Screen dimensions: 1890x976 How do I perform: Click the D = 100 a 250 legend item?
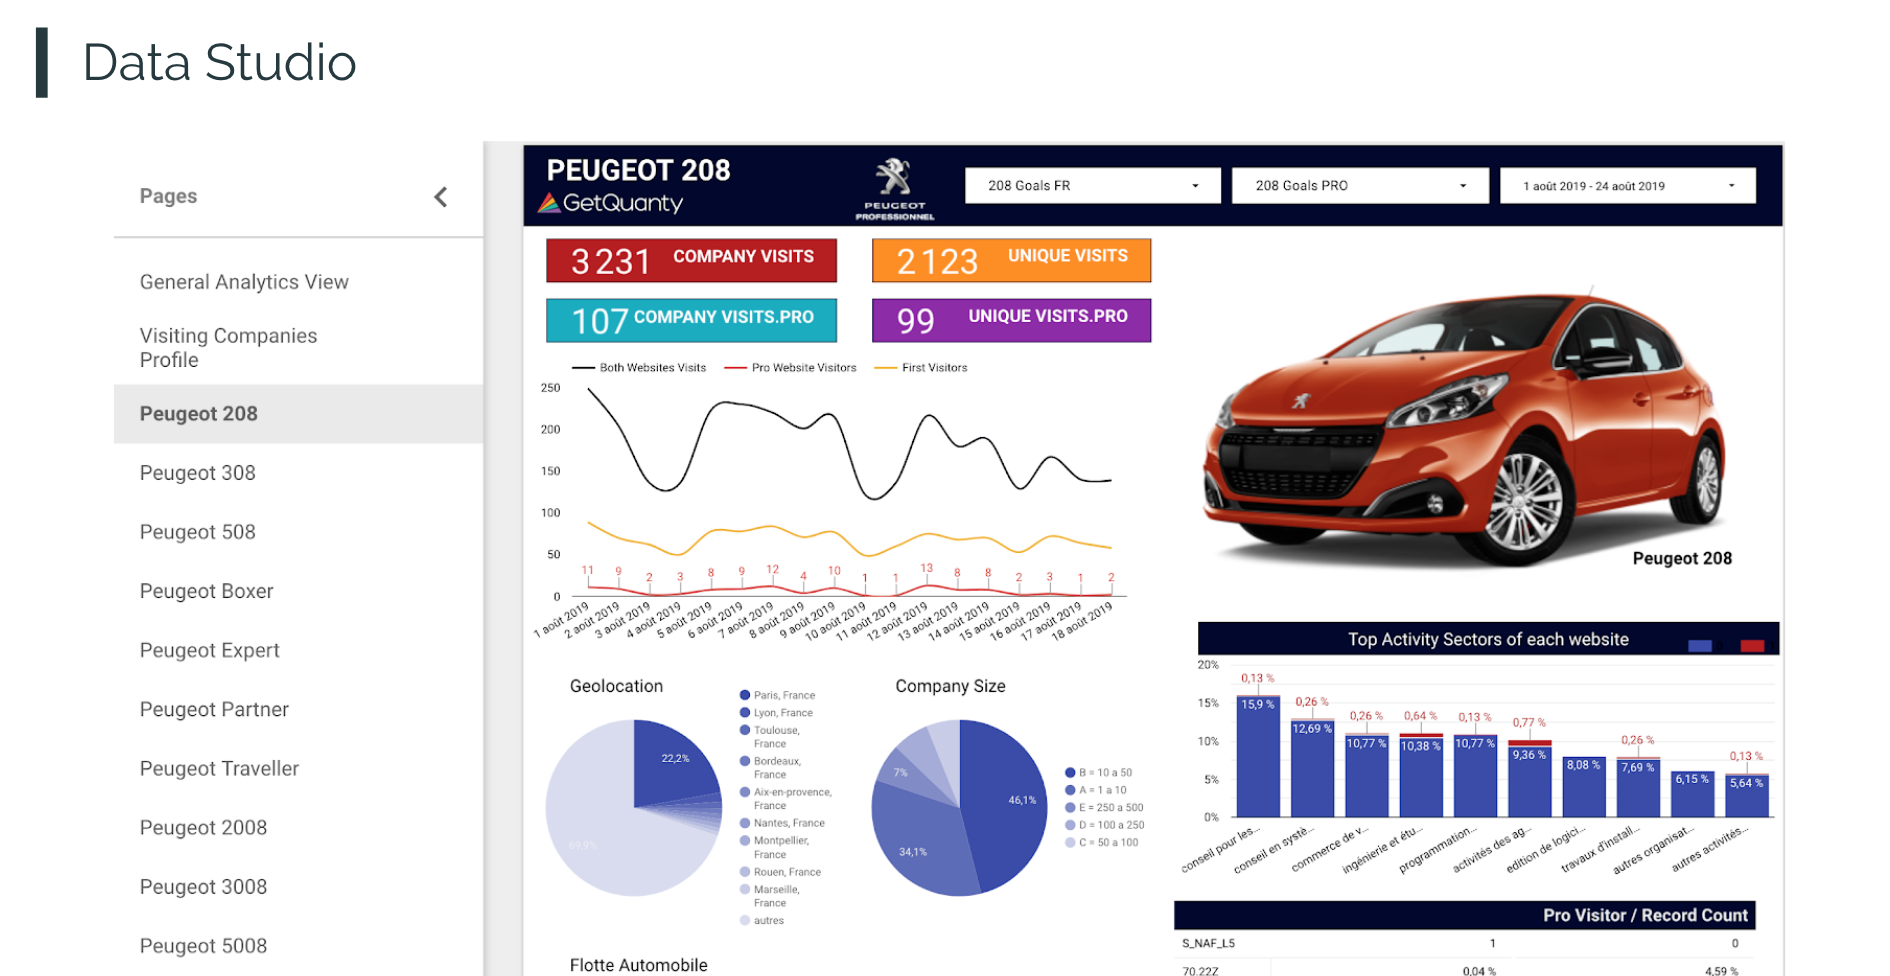coord(1105,825)
